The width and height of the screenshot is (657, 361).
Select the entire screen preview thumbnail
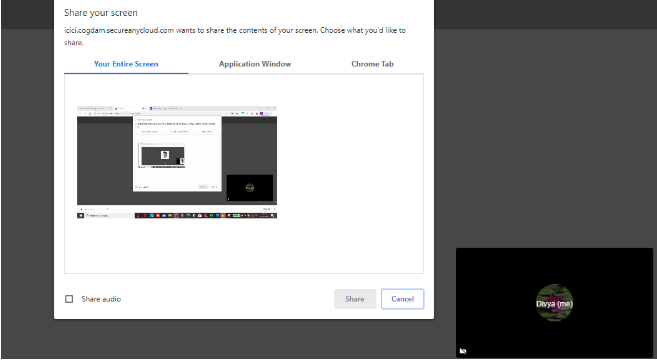[x=177, y=162]
